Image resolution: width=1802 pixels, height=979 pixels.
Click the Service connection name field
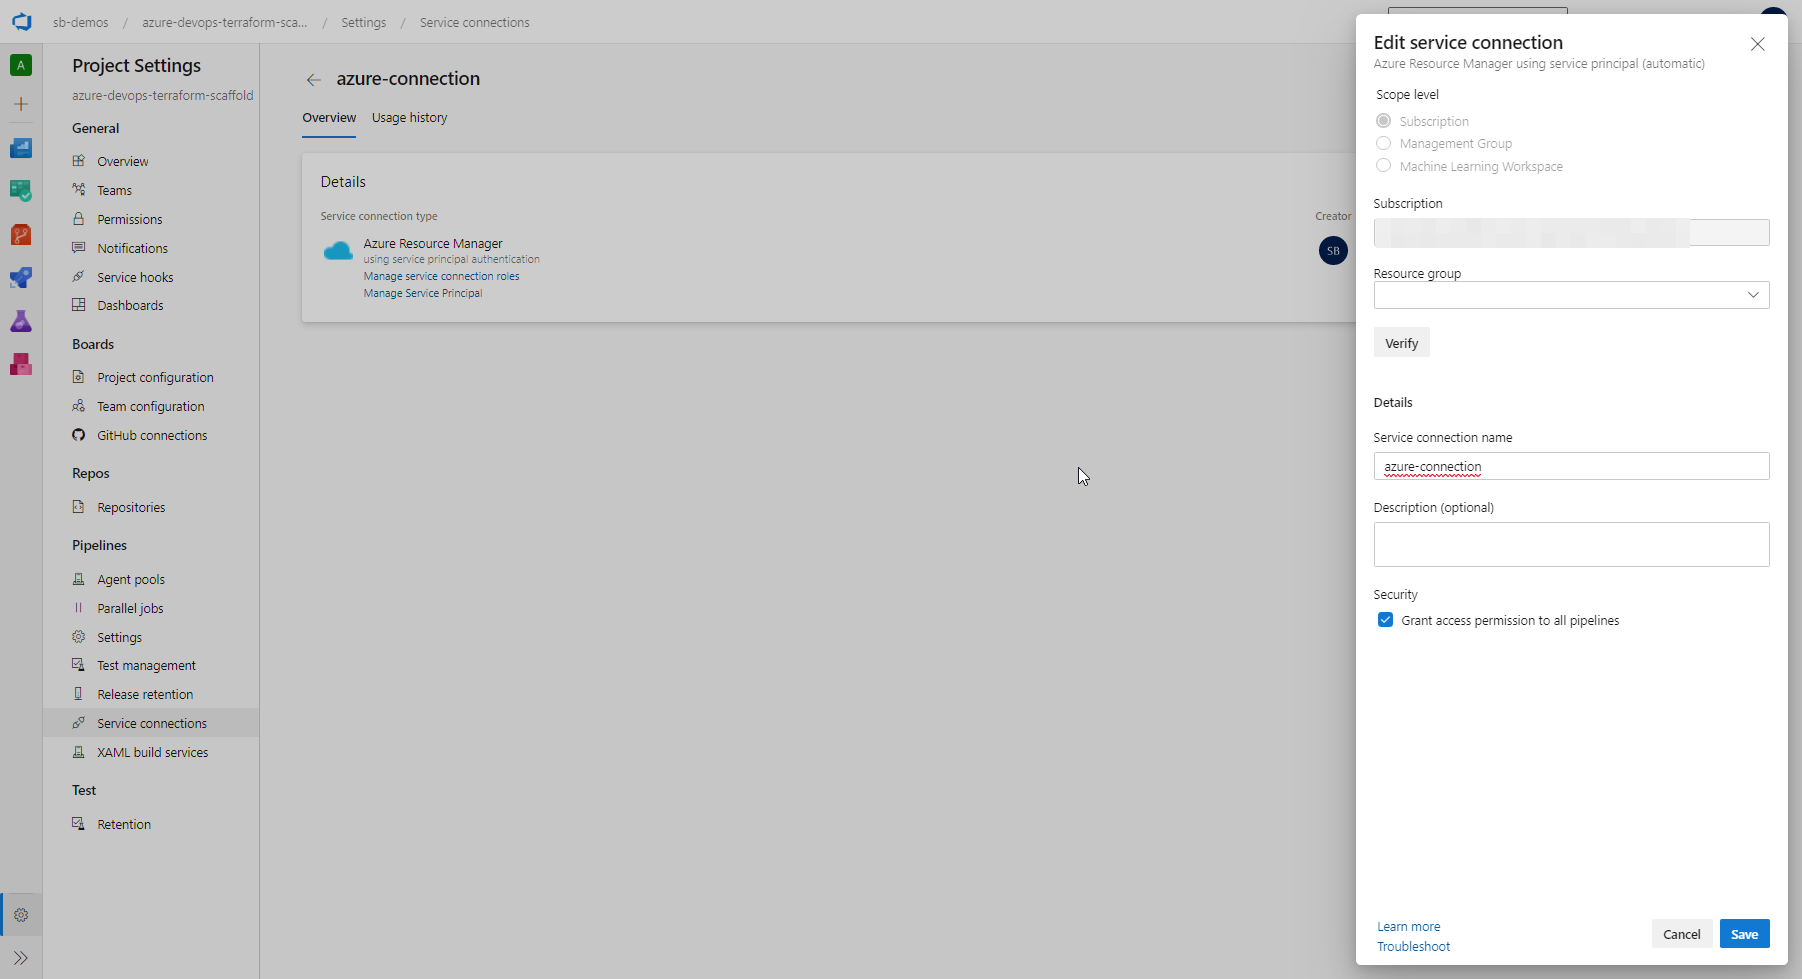(x=1571, y=466)
